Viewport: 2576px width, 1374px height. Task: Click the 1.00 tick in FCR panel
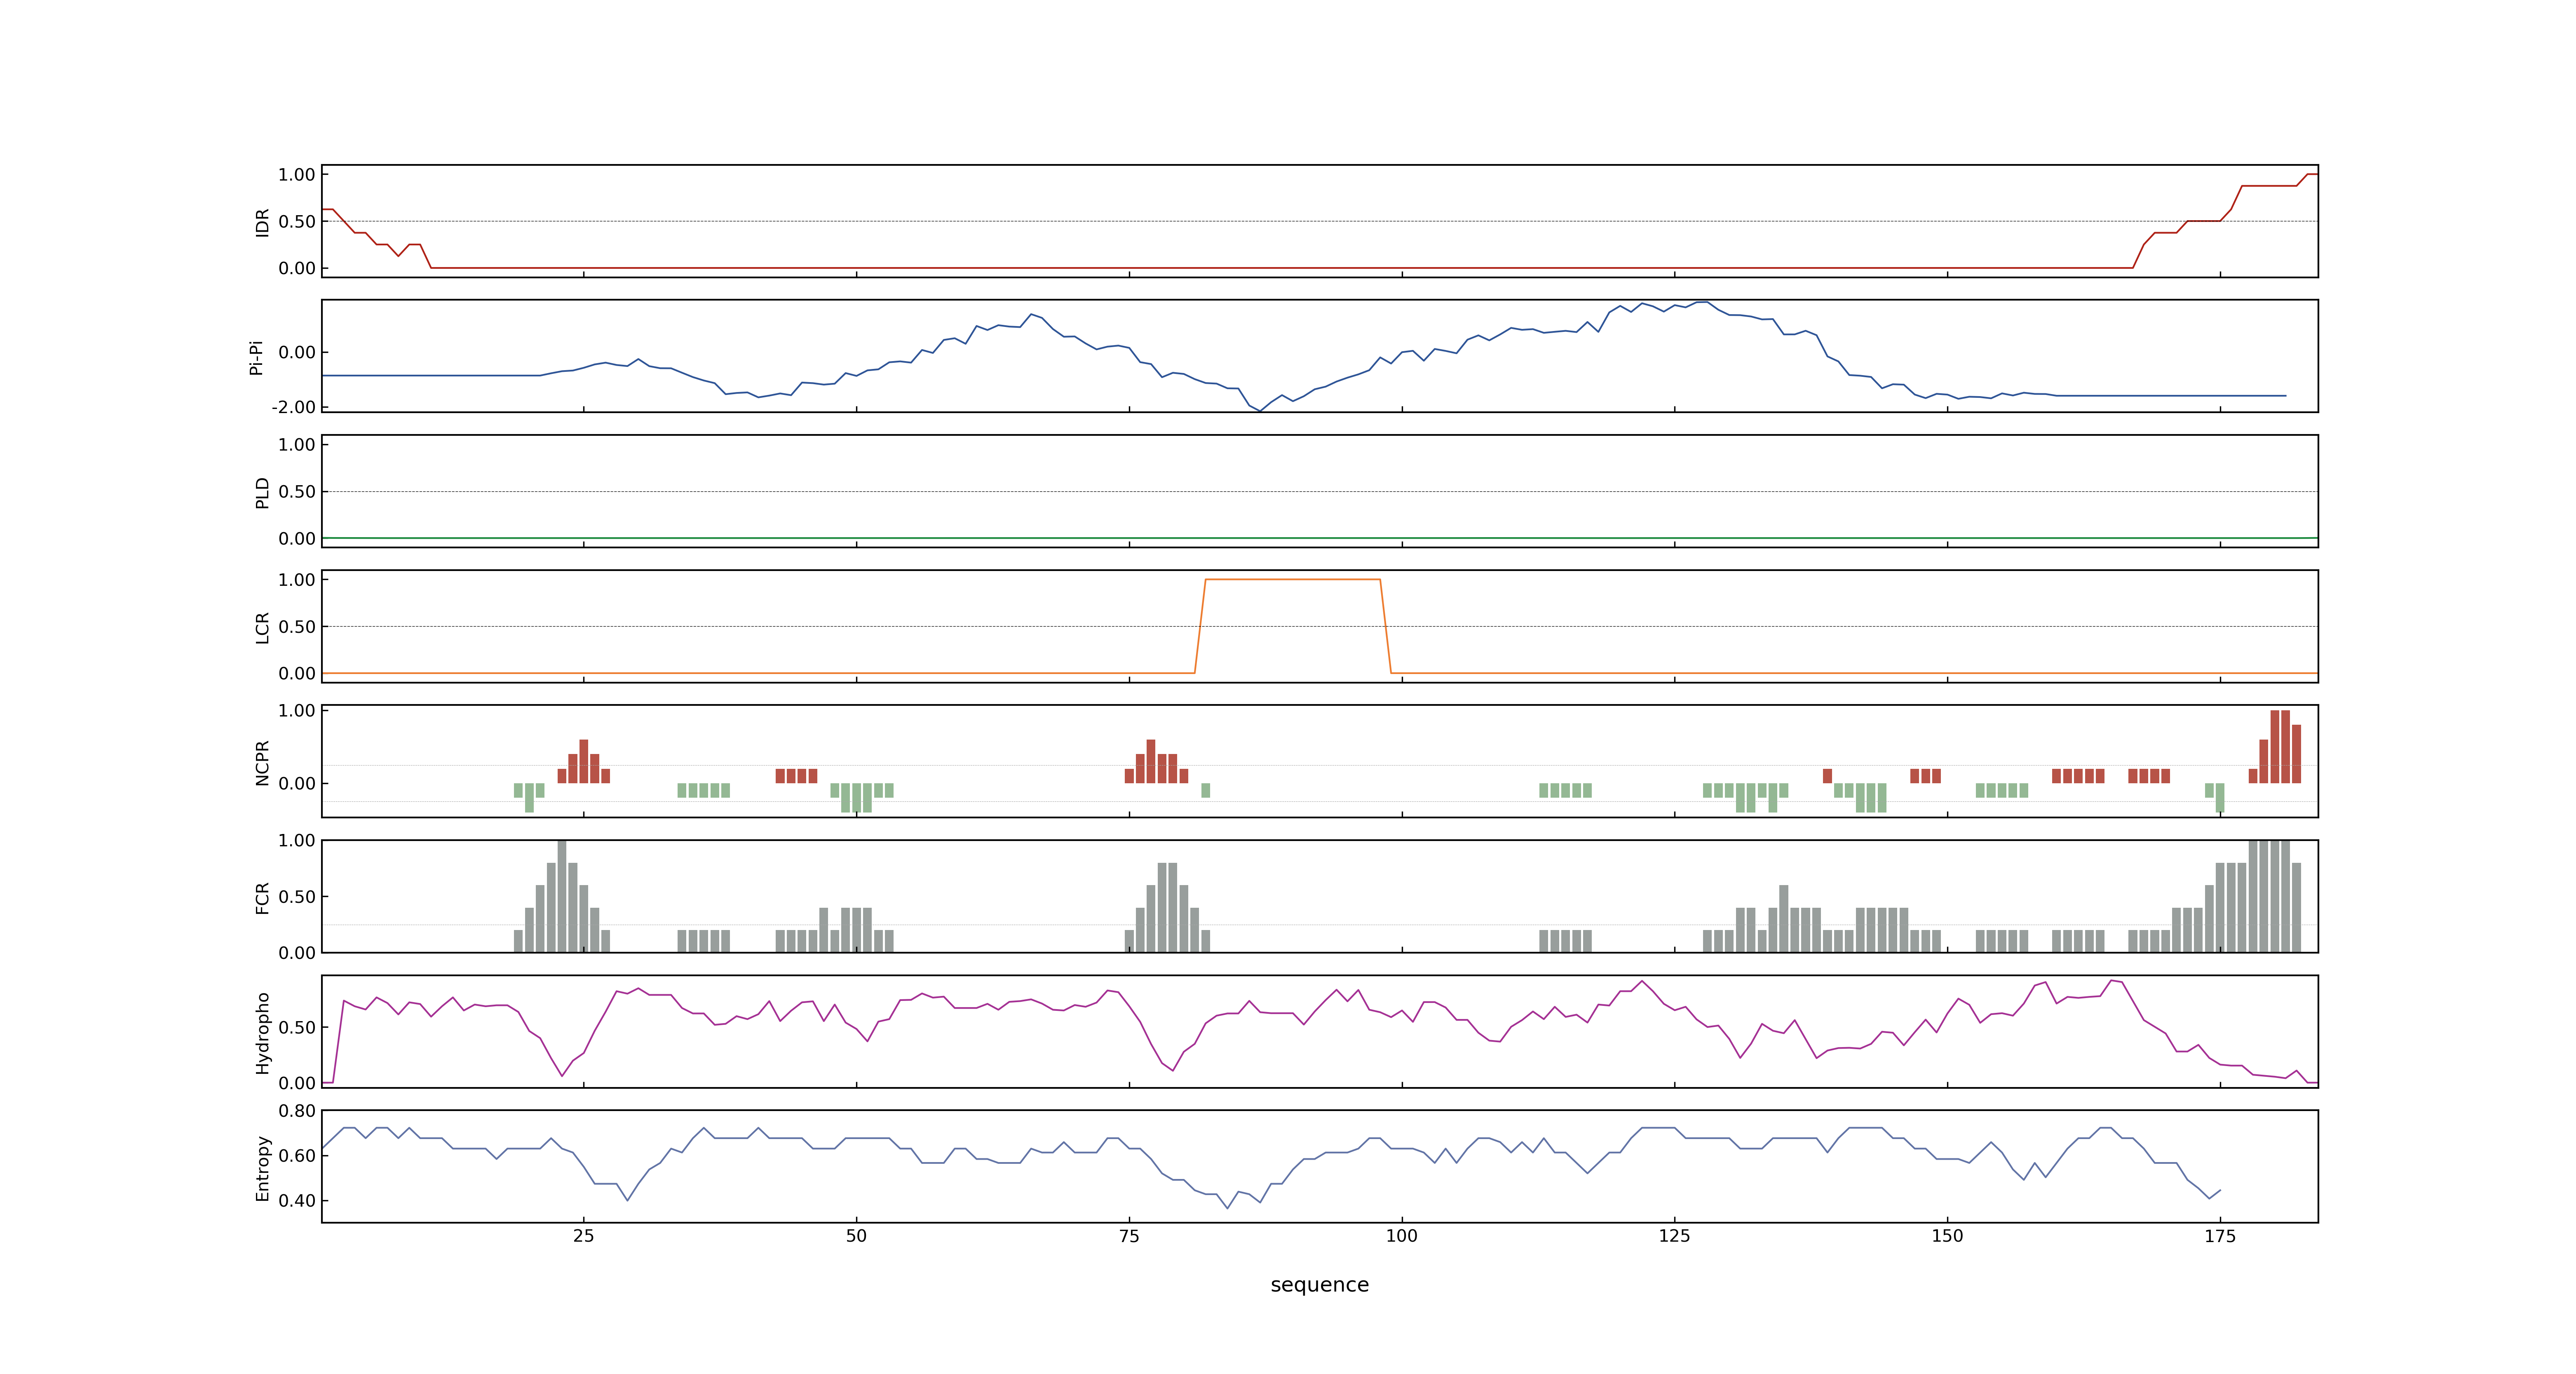[297, 840]
